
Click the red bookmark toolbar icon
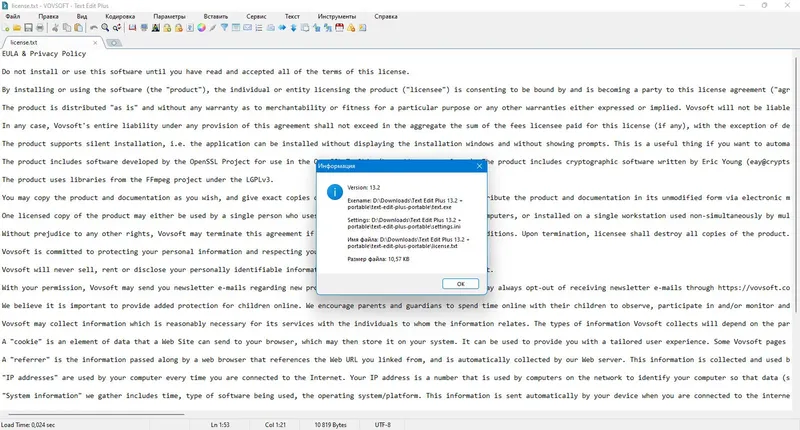(132, 28)
